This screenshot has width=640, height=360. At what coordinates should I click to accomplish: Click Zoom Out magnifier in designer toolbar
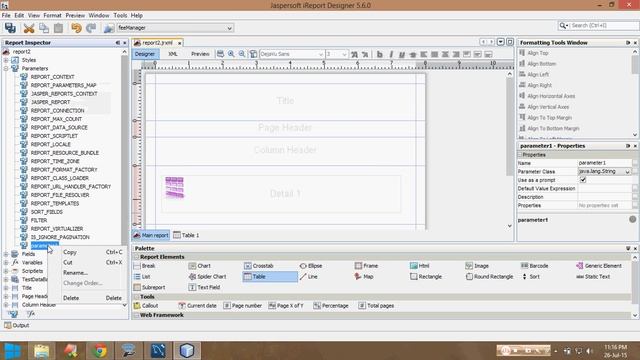click(x=242, y=54)
